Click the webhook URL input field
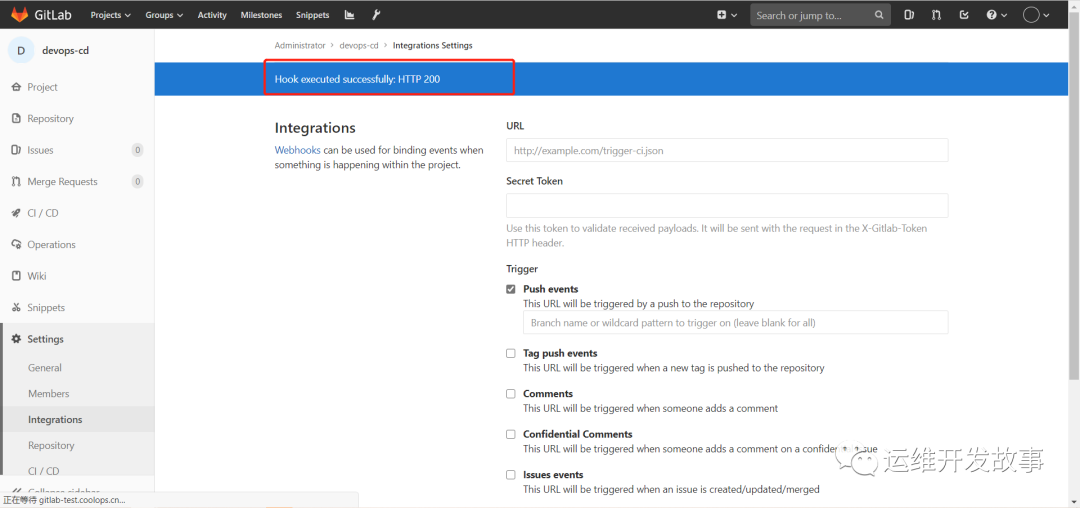The height and width of the screenshot is (508, 1080). tap(727, 150)
